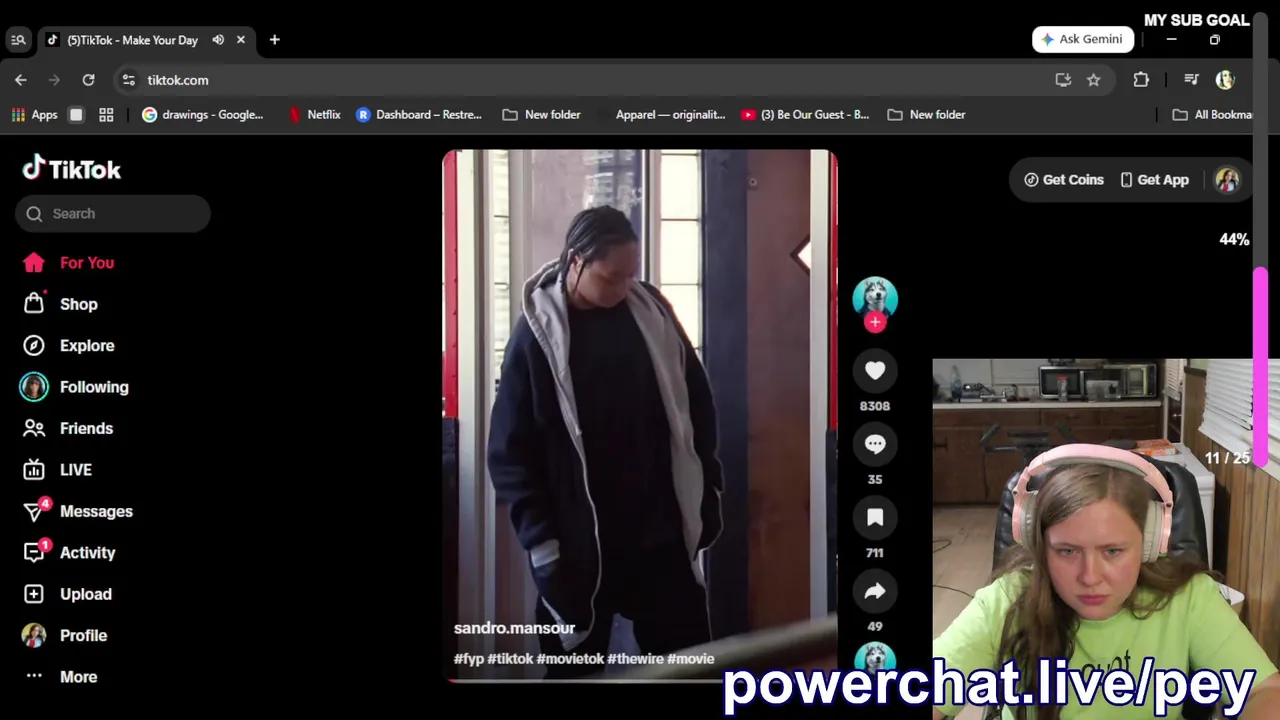Open the #movietok hashtag

(x=570, y=659)
